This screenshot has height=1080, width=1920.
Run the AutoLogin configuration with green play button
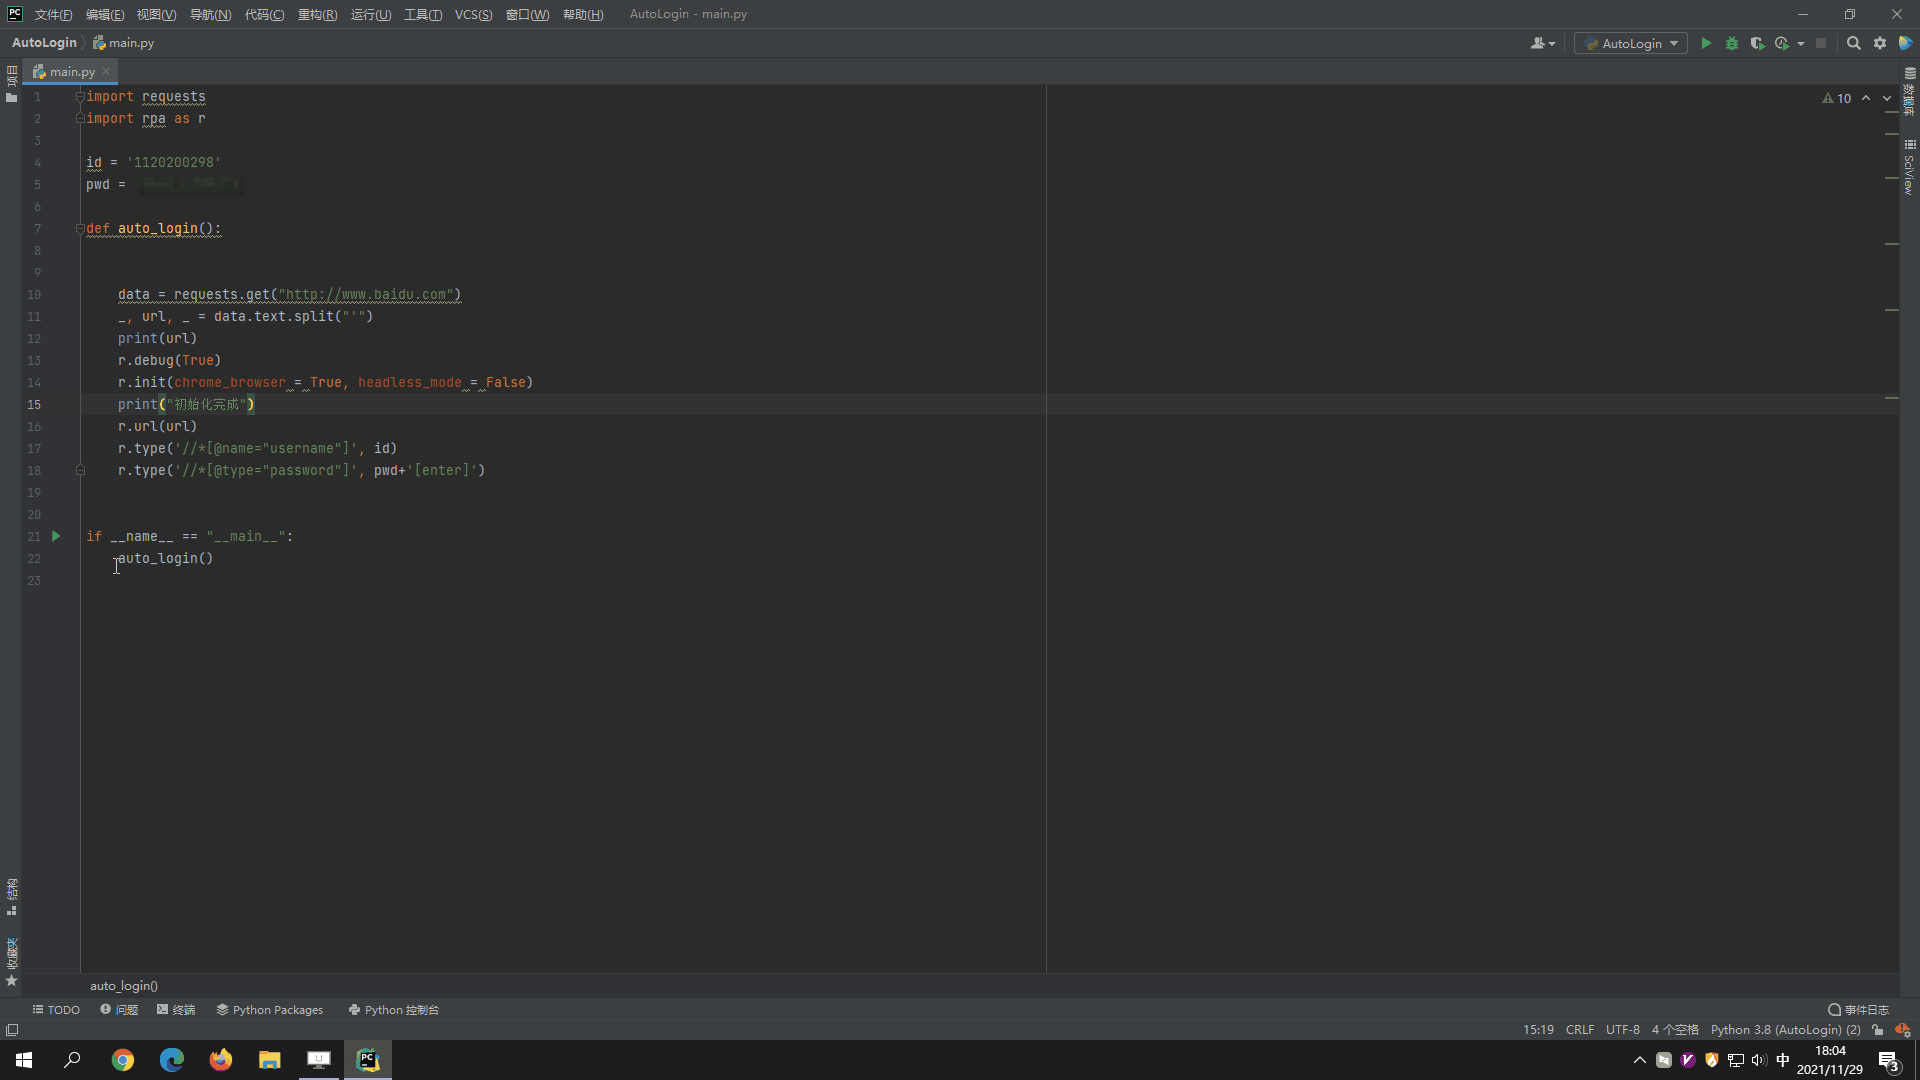[1706, 43]
